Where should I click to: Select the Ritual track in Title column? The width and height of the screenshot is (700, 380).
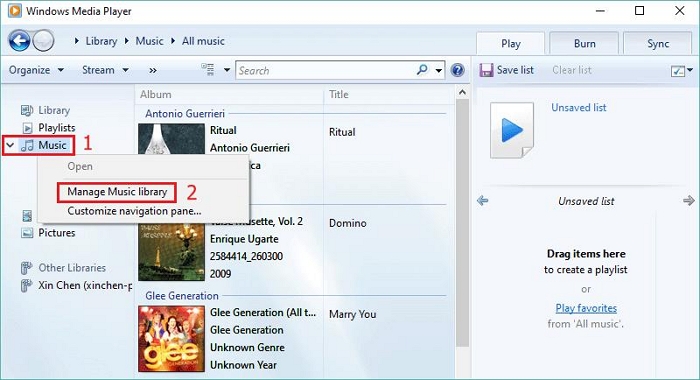click(342, 132)
